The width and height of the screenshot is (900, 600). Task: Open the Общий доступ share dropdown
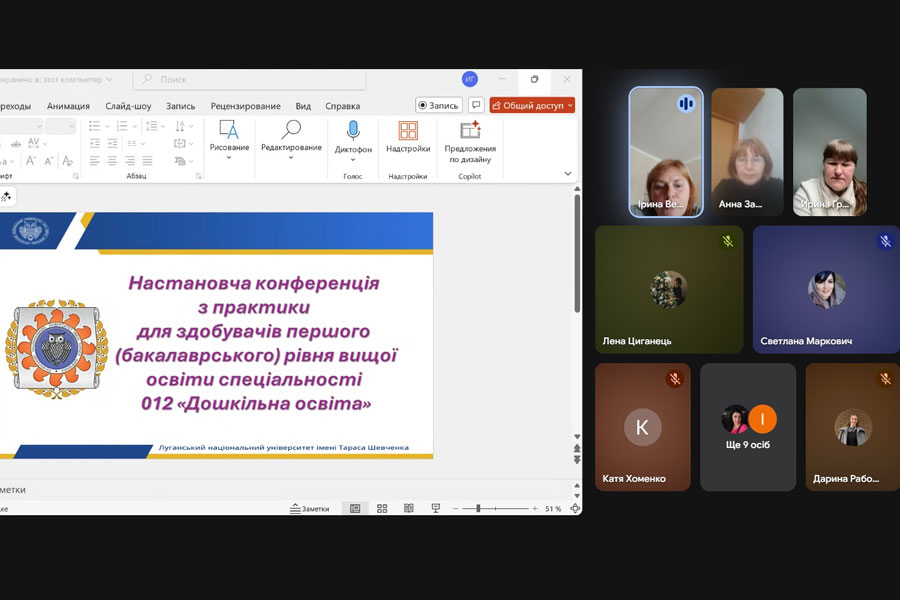532,106
